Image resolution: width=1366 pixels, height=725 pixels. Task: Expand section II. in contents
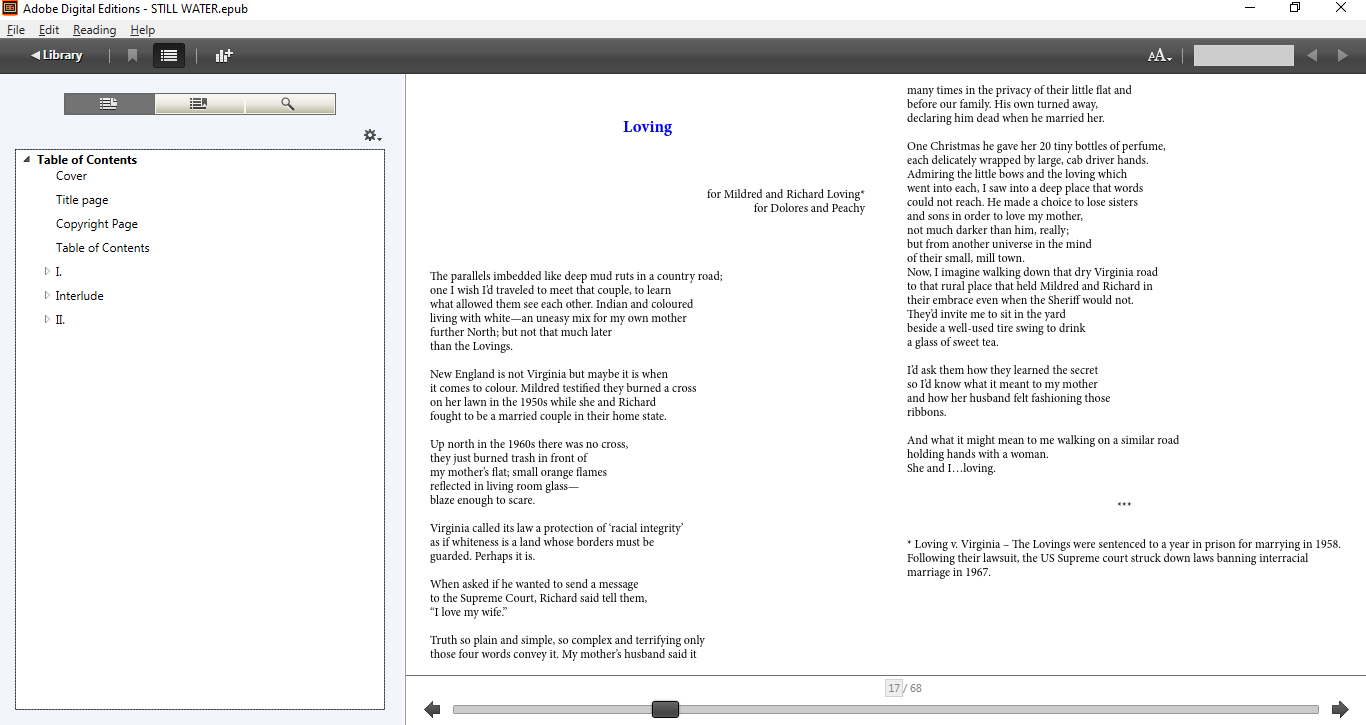pyautogui.click(x=46, y=320)
